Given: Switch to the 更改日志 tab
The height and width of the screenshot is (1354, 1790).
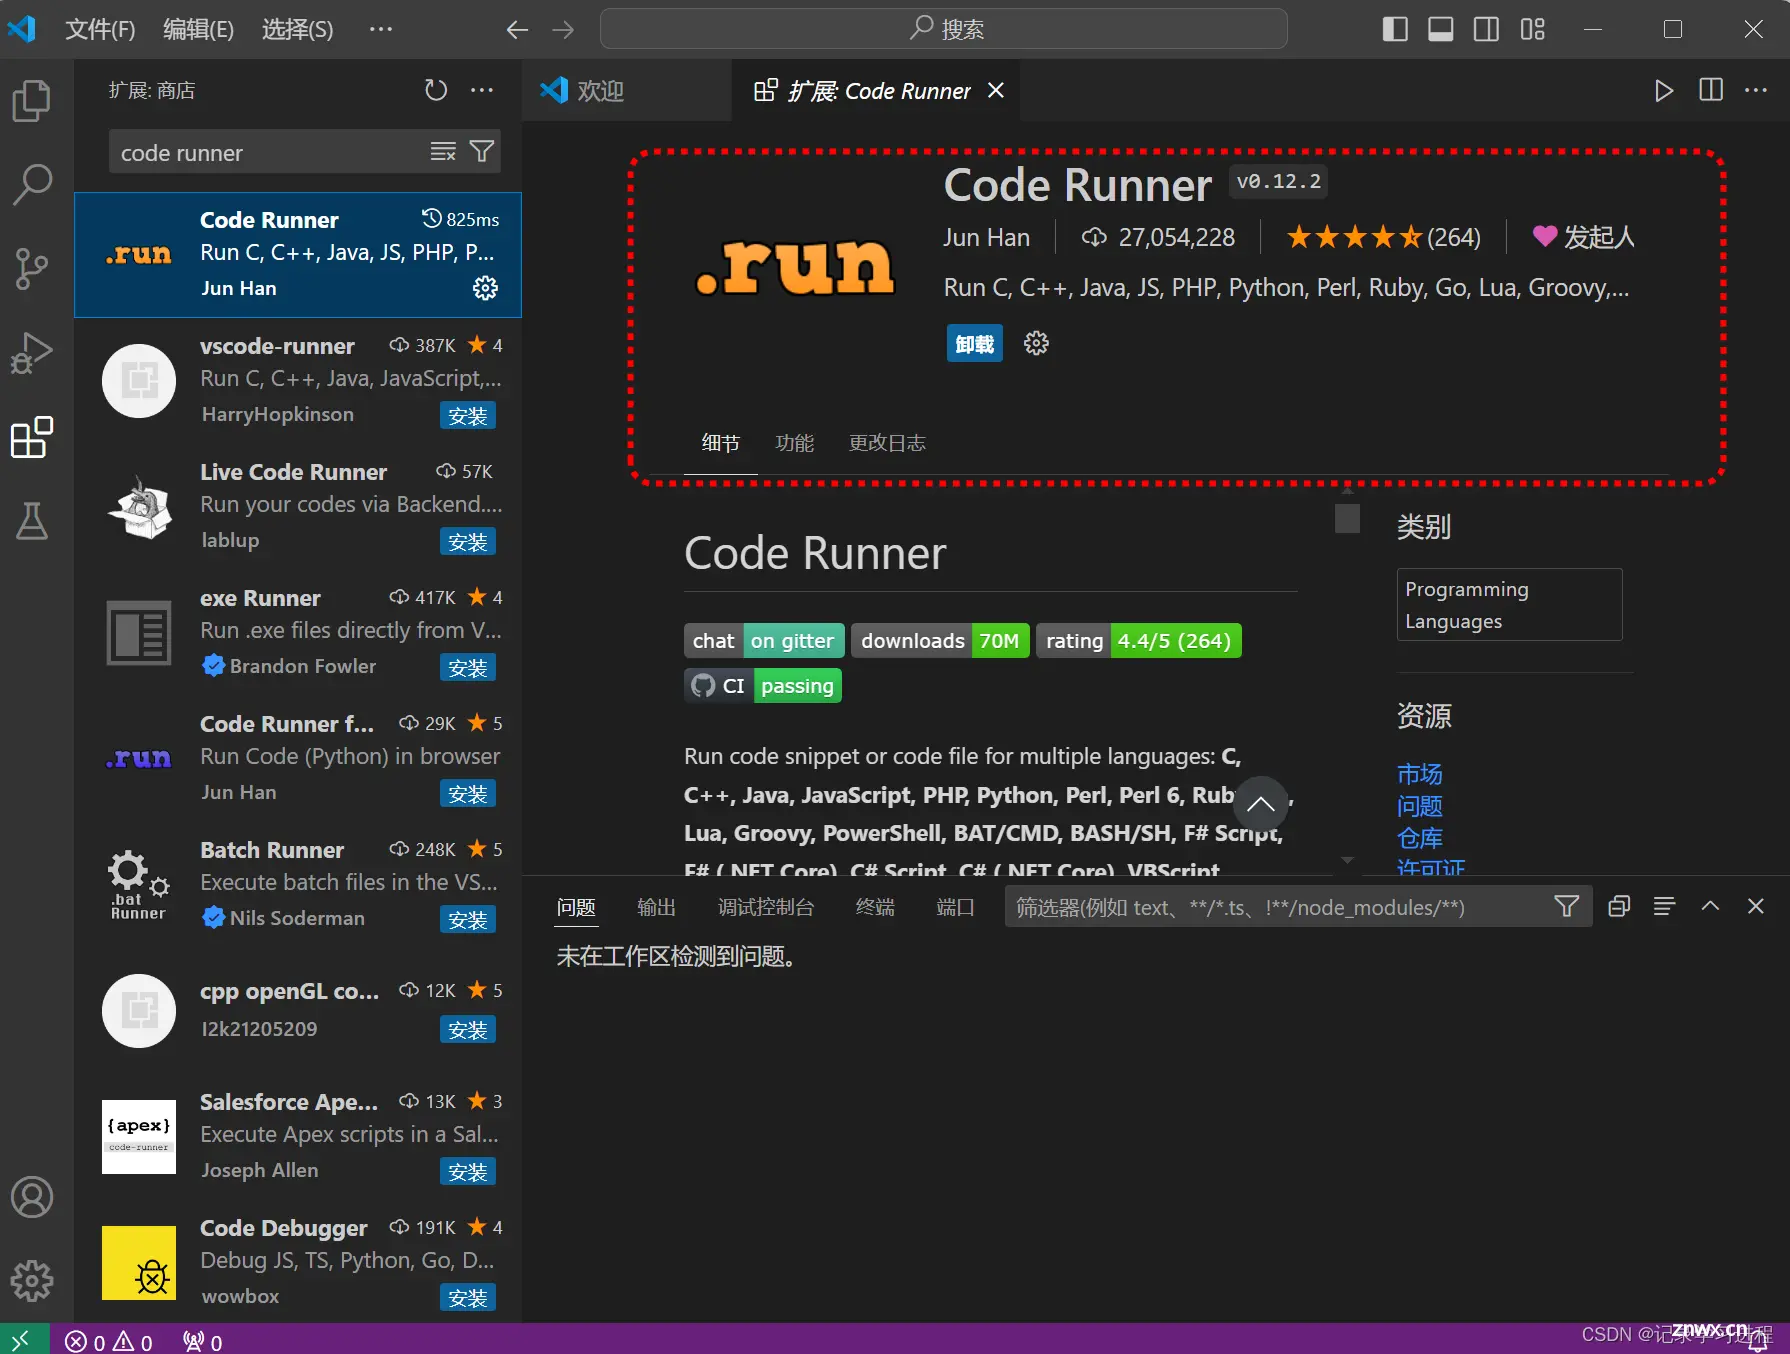Looking at the screenshot, I should tap(887, 443).
